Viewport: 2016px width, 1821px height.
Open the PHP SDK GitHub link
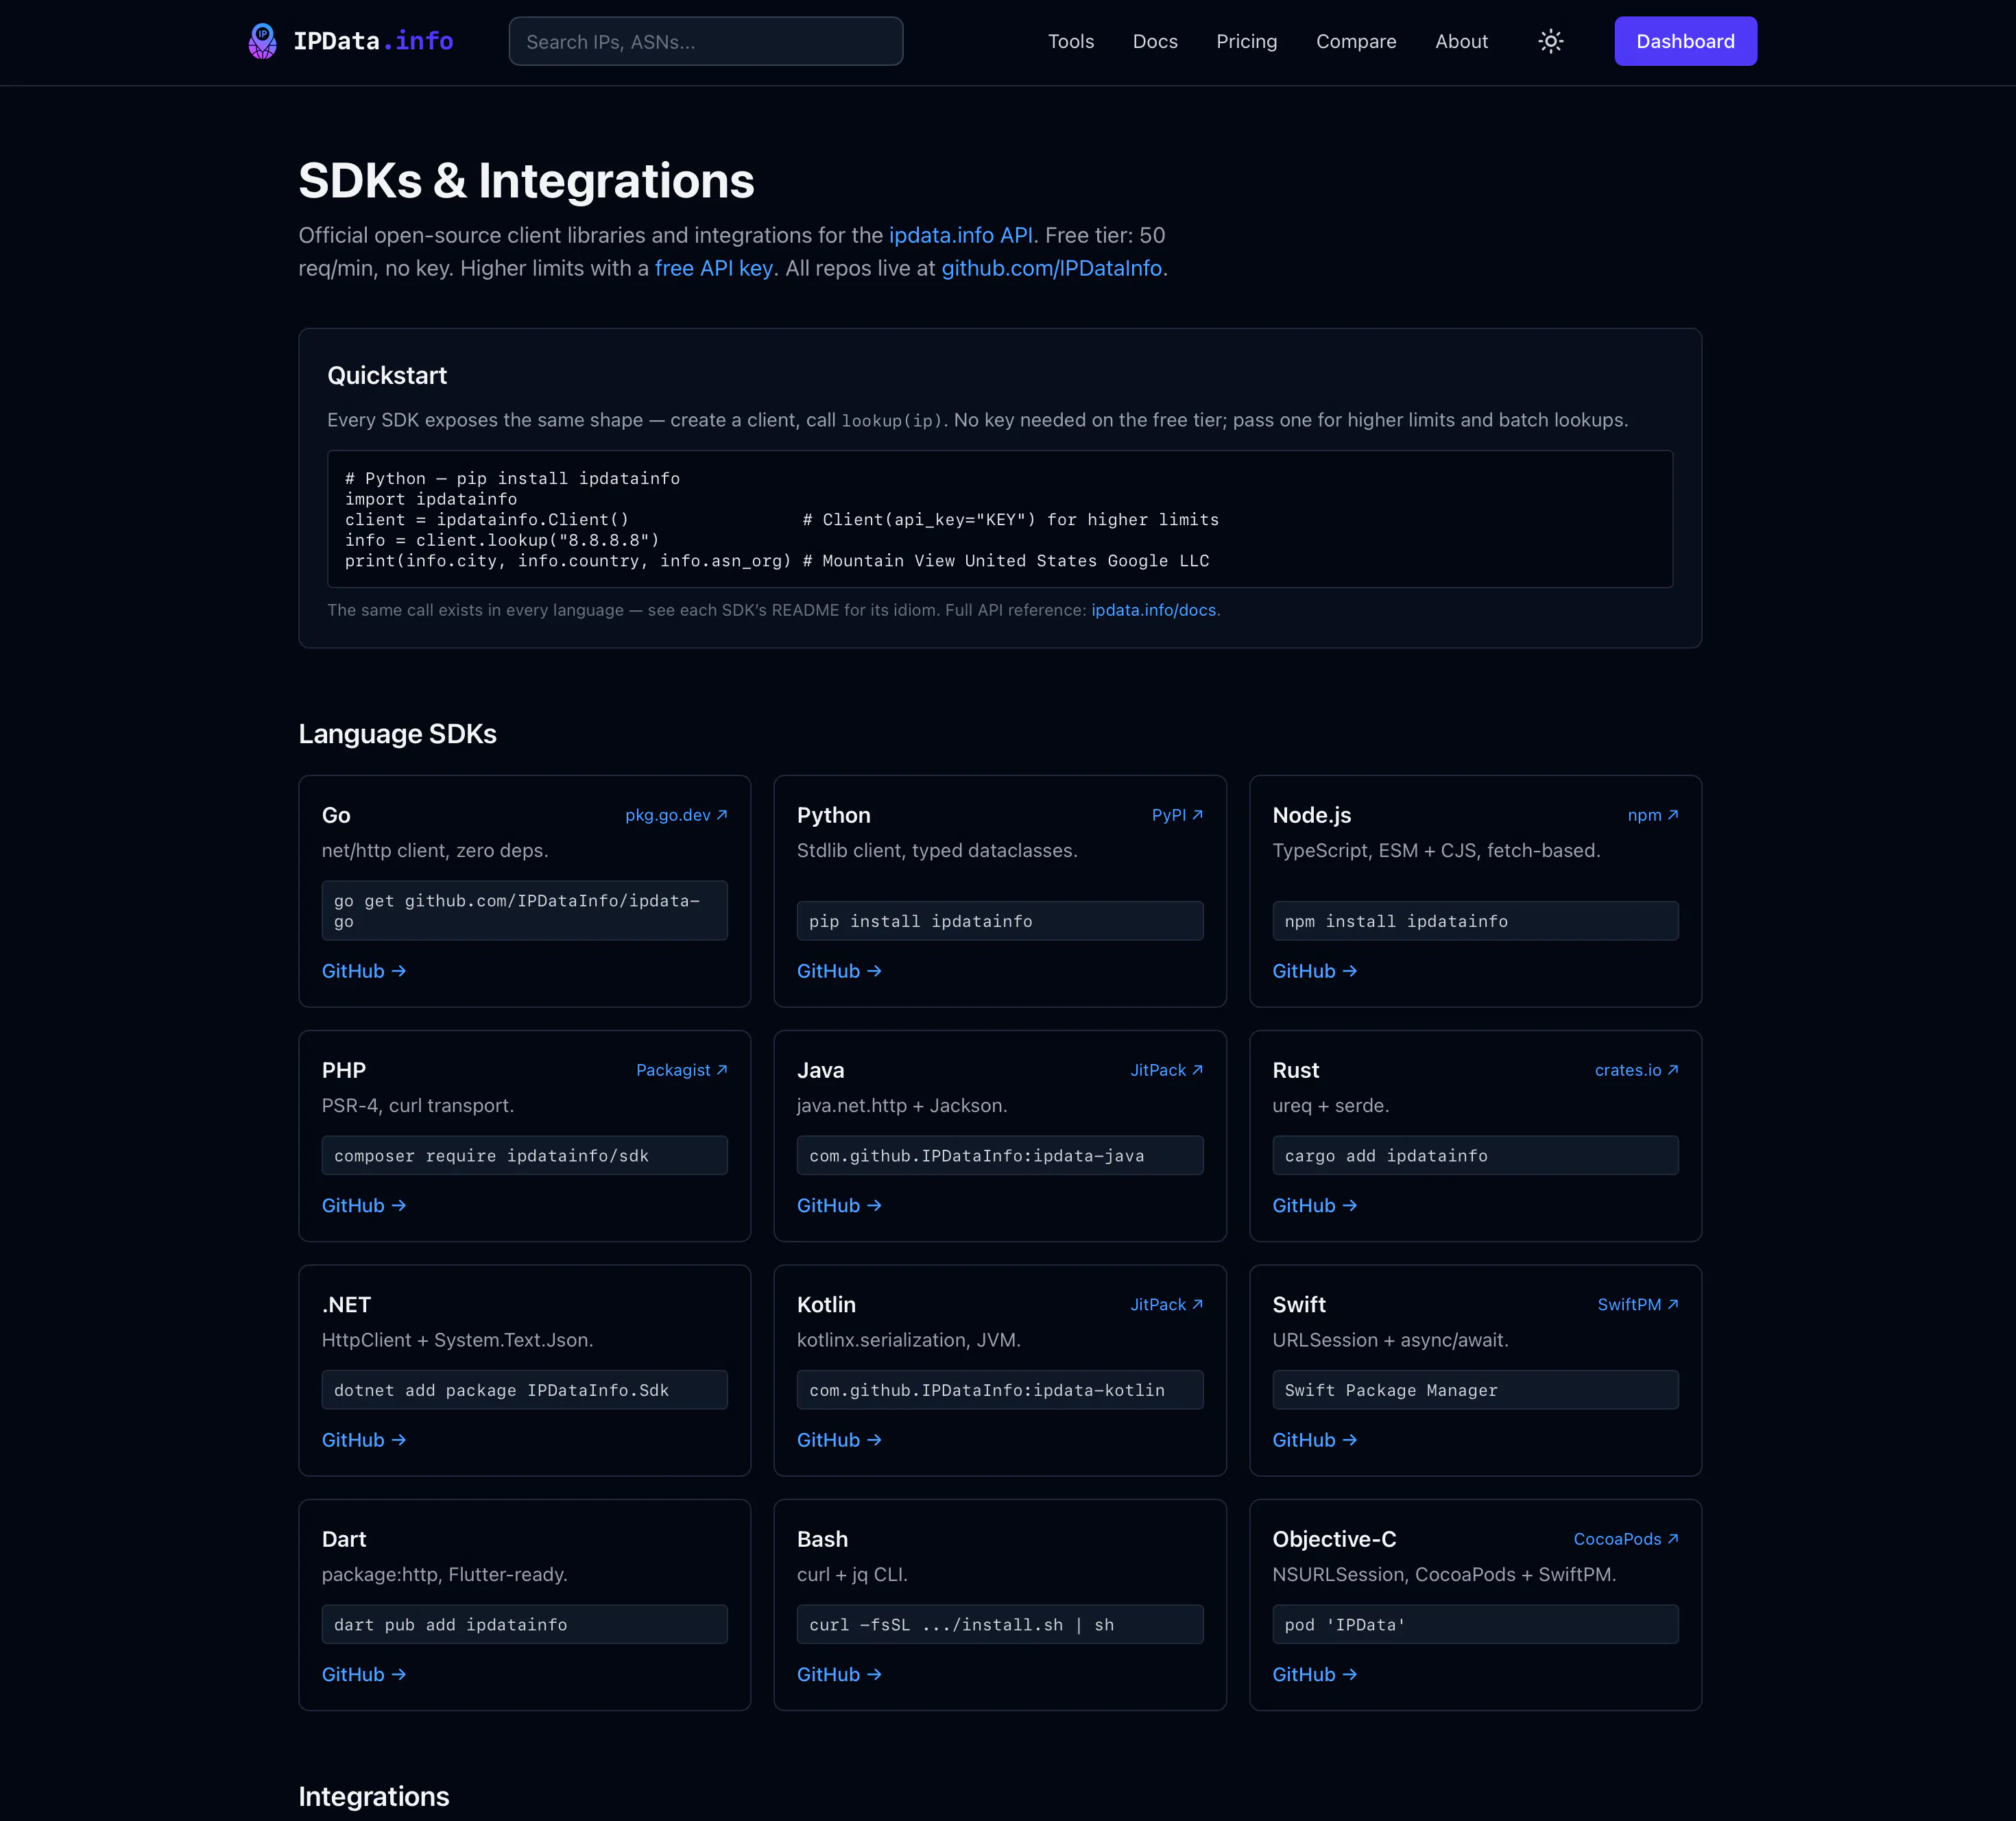(363, 1205)
